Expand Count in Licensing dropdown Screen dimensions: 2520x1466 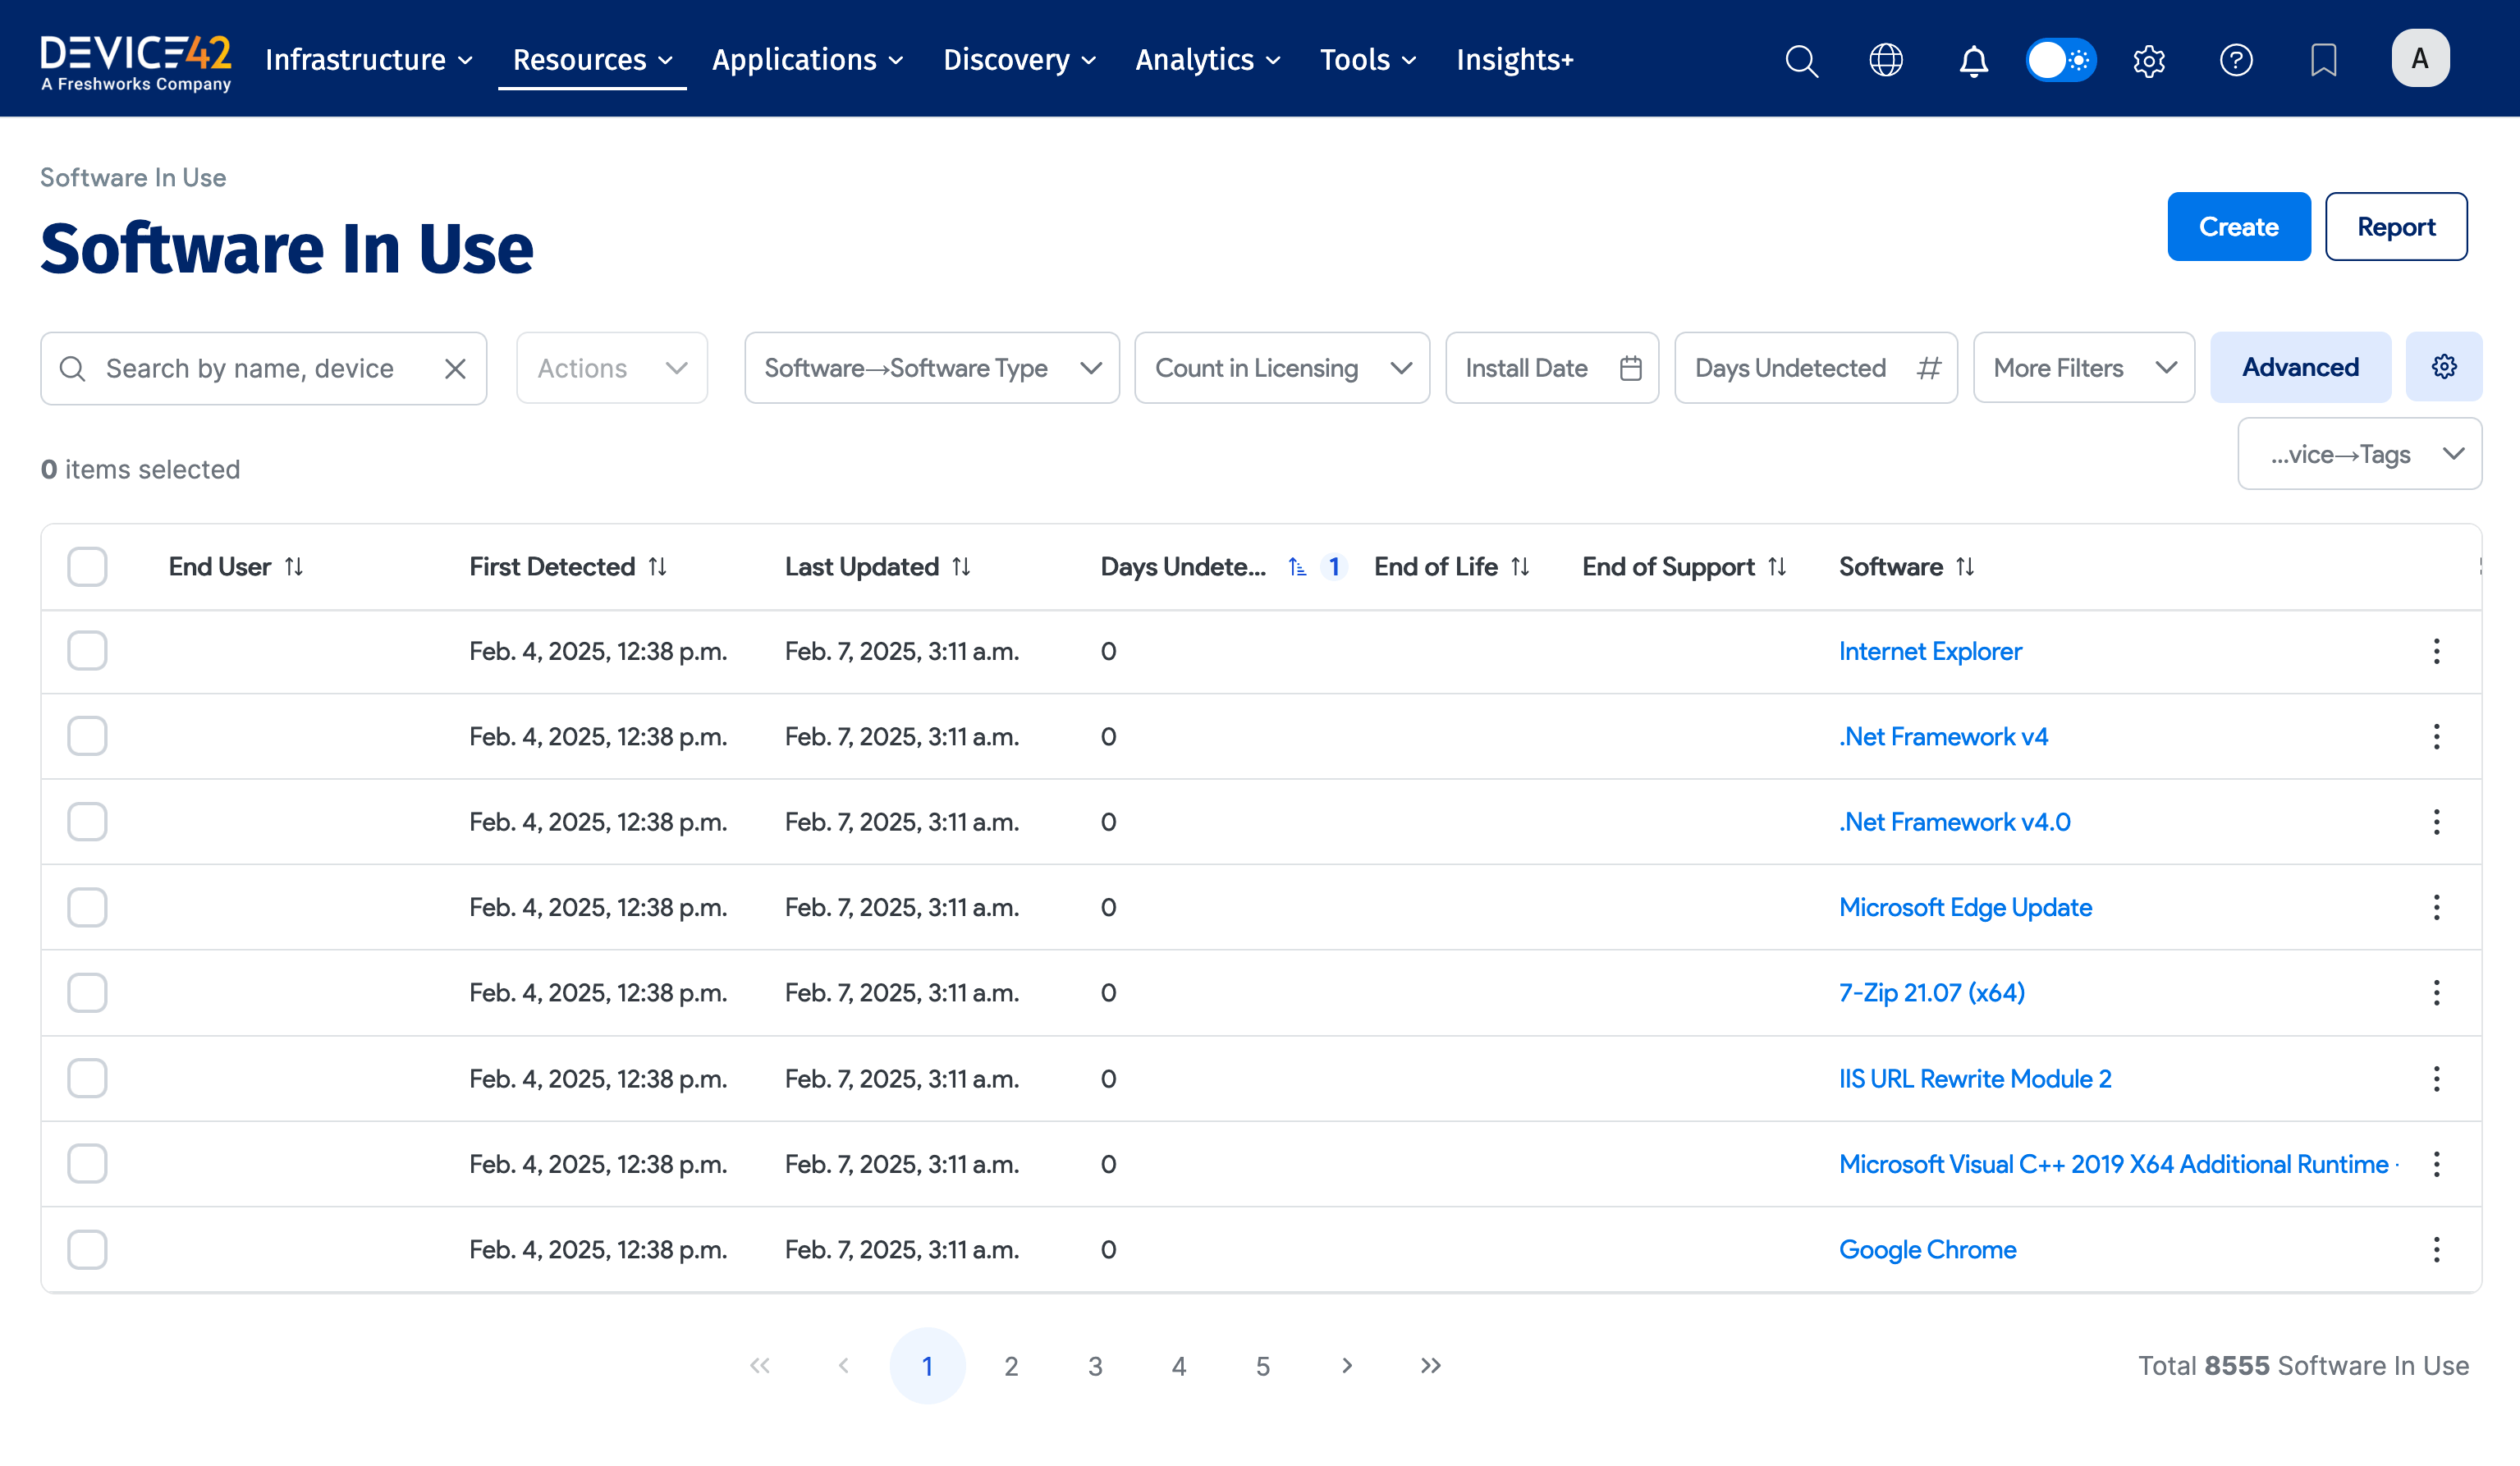coord(1282,368)
